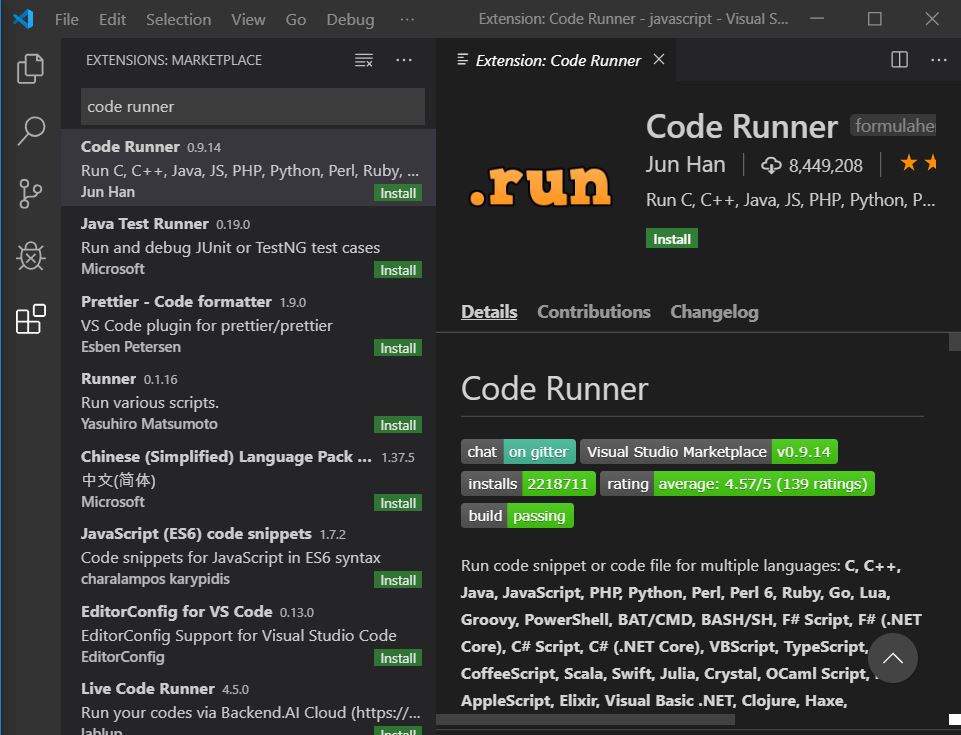Open editor more actions ellipsis

[x=938, y=59]
